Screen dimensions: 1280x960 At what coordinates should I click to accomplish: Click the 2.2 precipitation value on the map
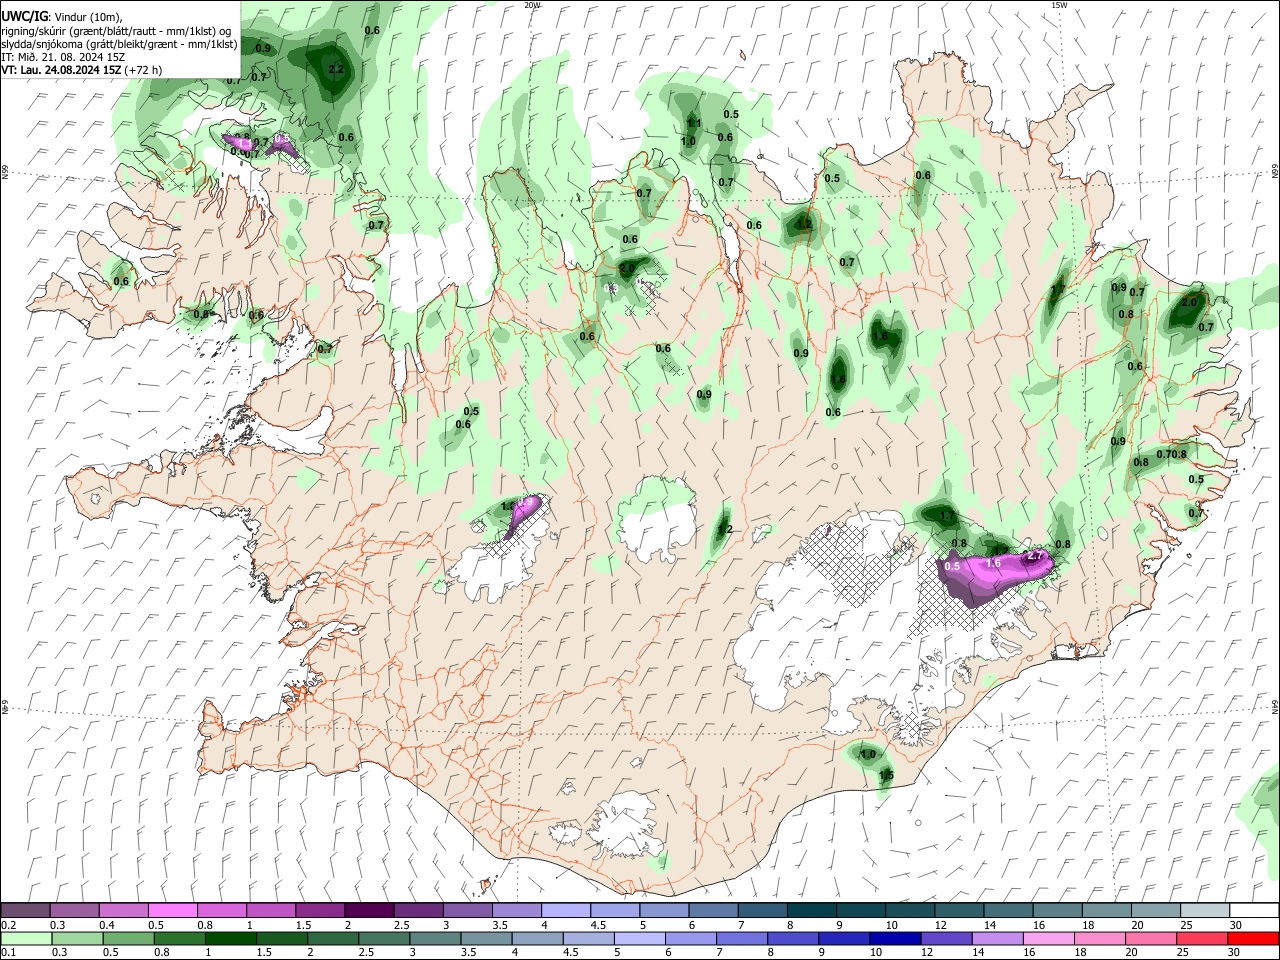[x=336, y=69]
